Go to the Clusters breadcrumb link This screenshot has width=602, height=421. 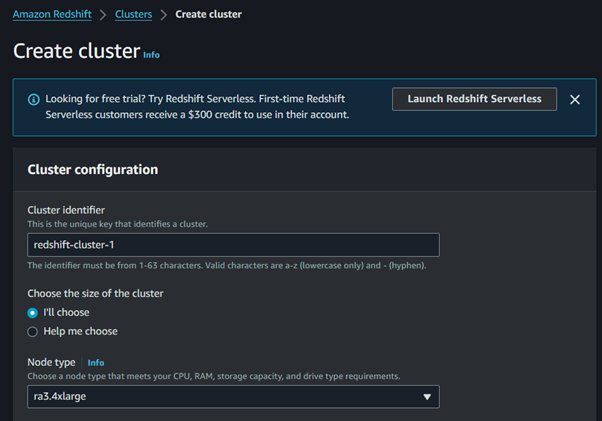[x=134, y=14]
